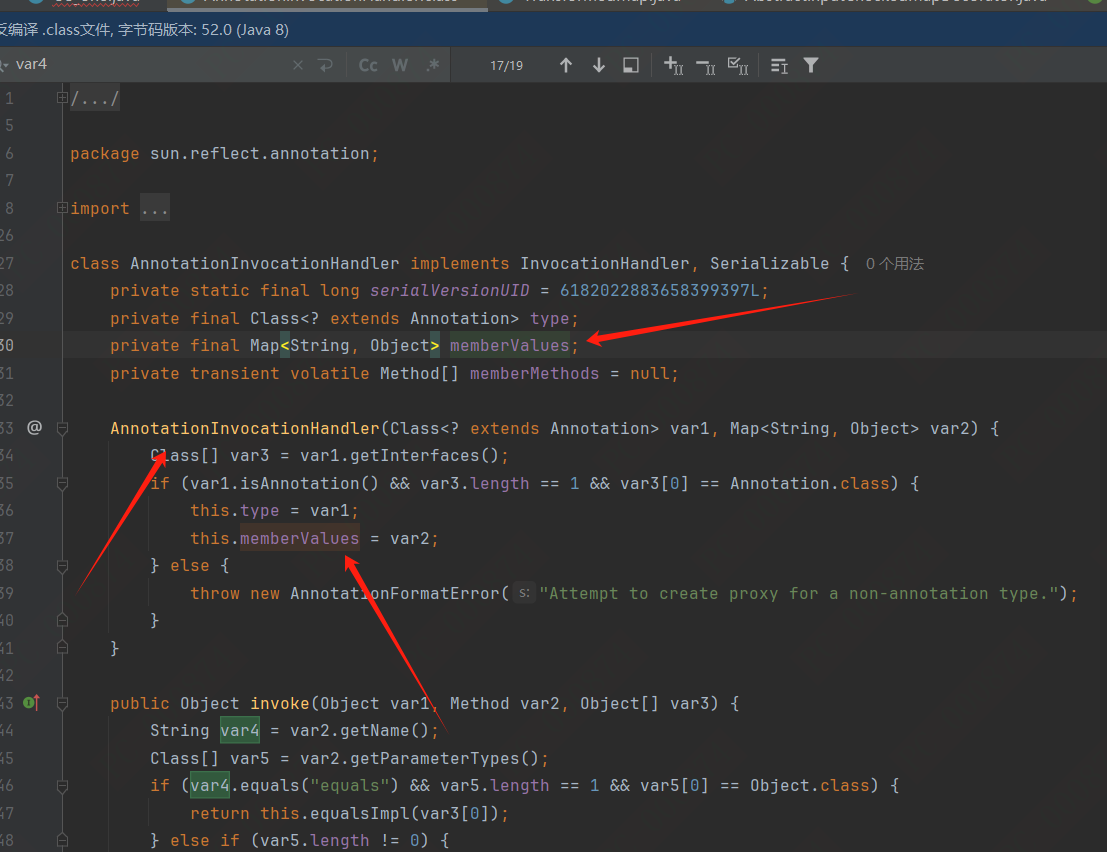Click the invoke method name
The width and height of the screenshot is (1107, 852).
coord(280,704)
